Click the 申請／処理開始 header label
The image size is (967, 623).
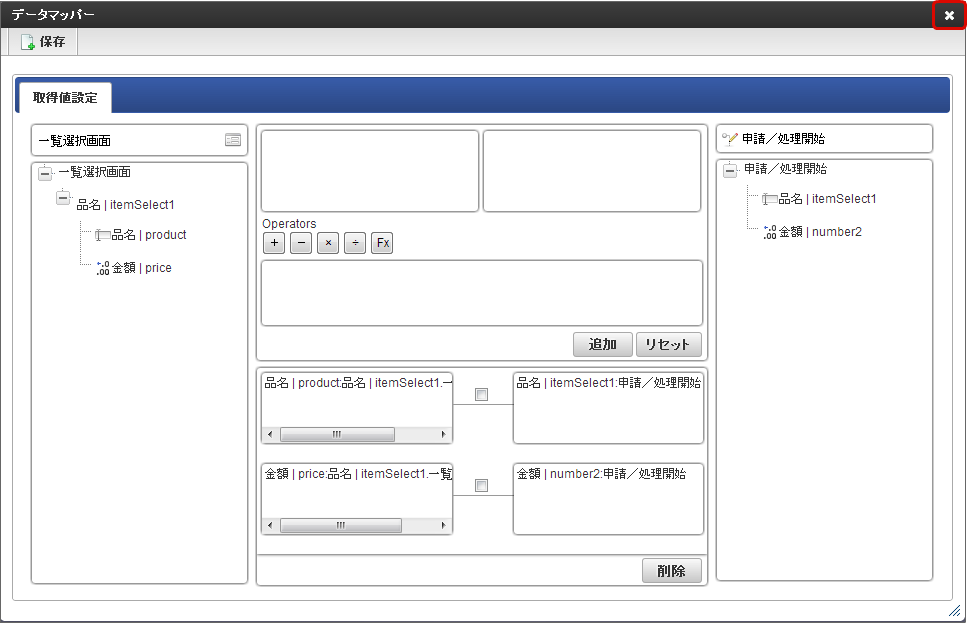(x=783, y=139)
